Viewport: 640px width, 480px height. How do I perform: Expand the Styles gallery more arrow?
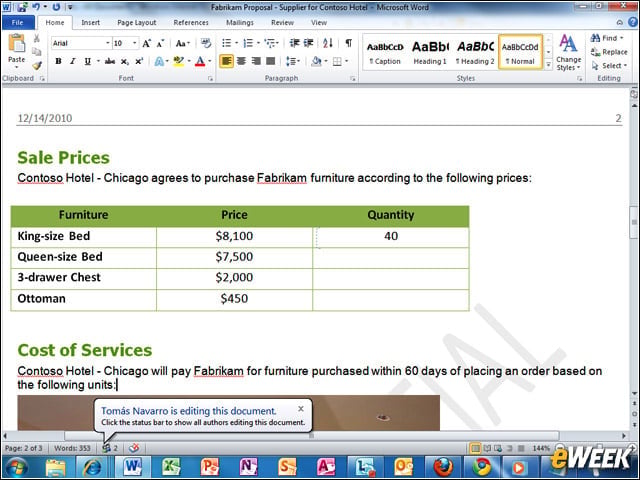[549, 65]
